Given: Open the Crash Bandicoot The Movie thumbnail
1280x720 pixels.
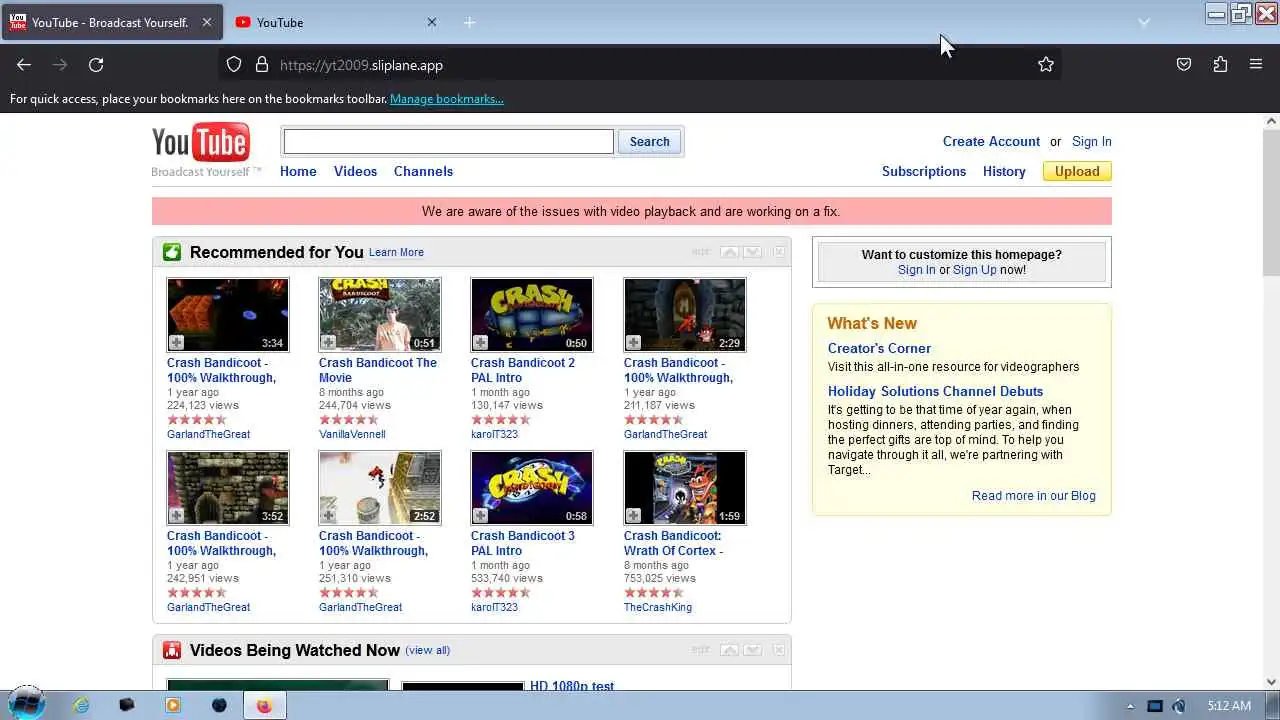Looking at the screenshot, I should [x=380, y=315].
